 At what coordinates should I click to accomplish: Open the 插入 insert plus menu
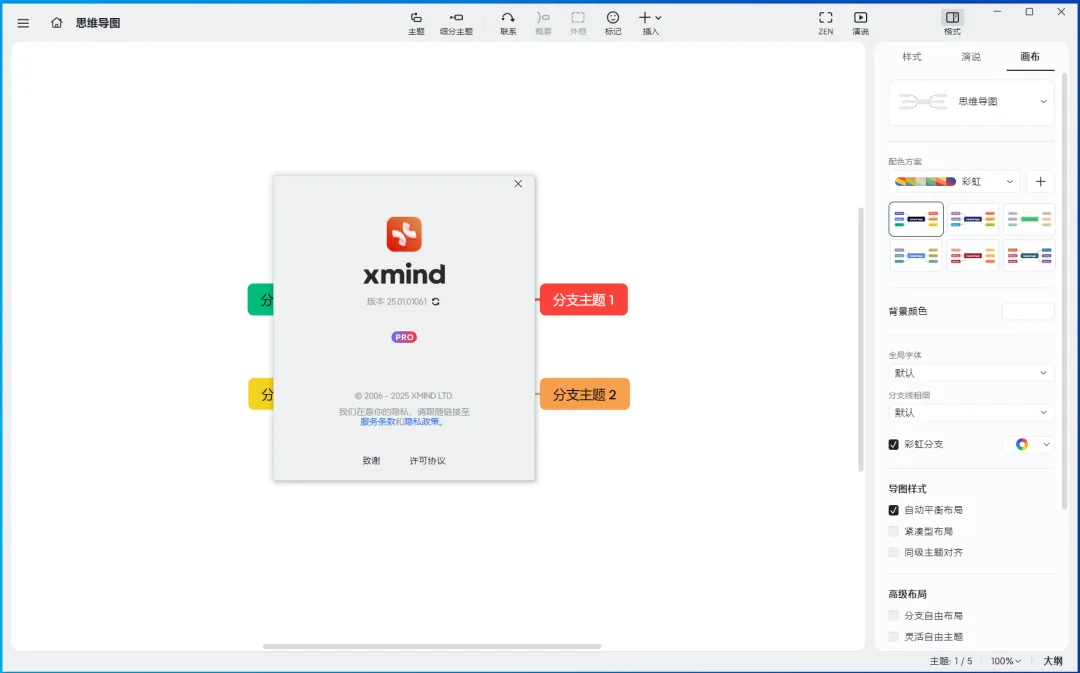click(650, 23)
